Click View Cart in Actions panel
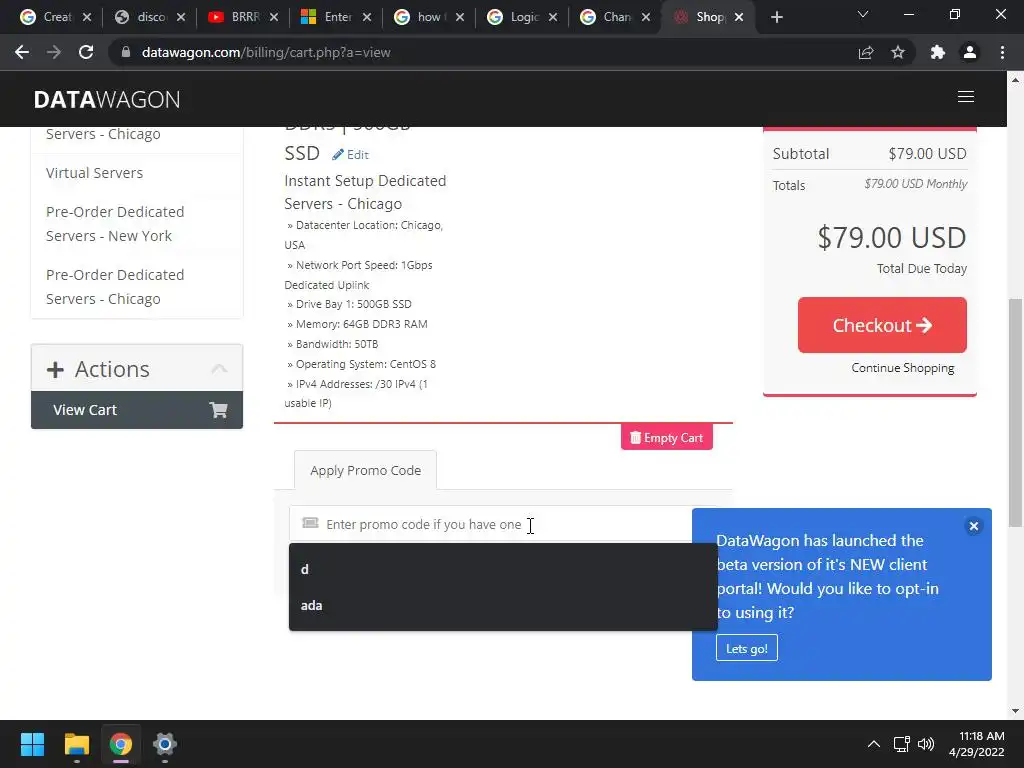The height and width of the screenshot is (768, 1024). click(x=136, y=410)
